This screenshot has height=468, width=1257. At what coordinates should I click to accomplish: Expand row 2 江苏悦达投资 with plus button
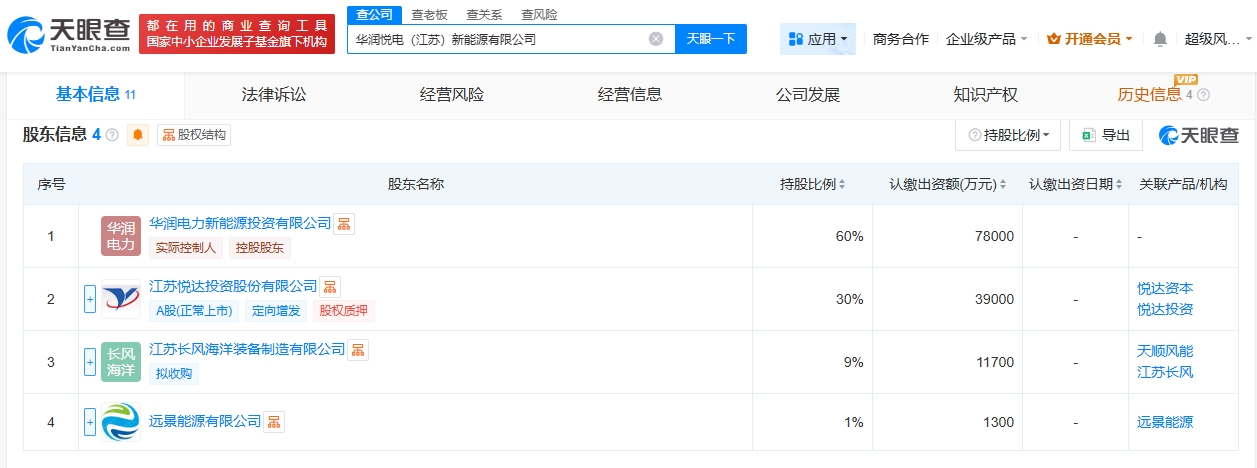coord(90,298)
